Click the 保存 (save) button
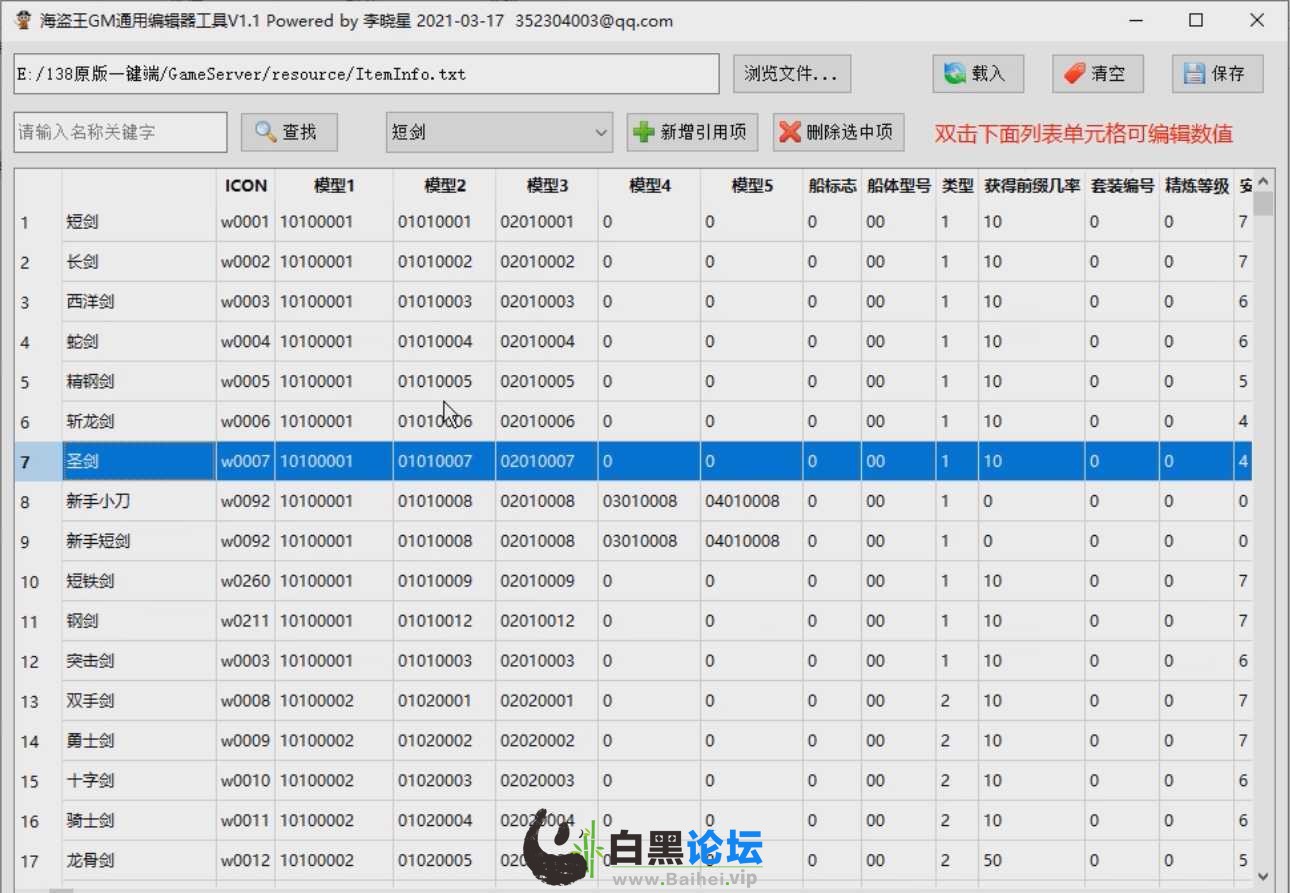Screen dimensions: 1290x893 (x=1217, y=74)
